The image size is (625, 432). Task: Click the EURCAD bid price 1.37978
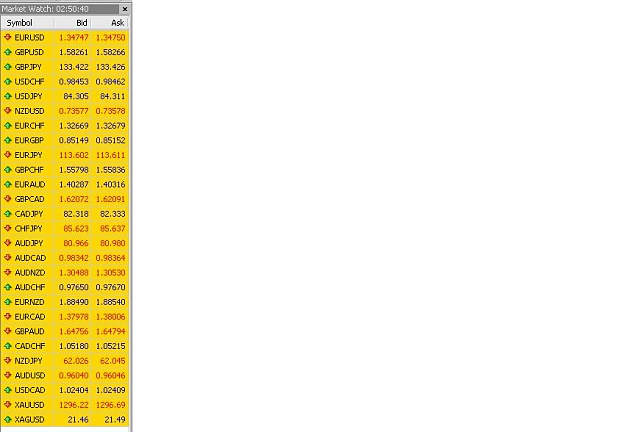tap(74, 317)
